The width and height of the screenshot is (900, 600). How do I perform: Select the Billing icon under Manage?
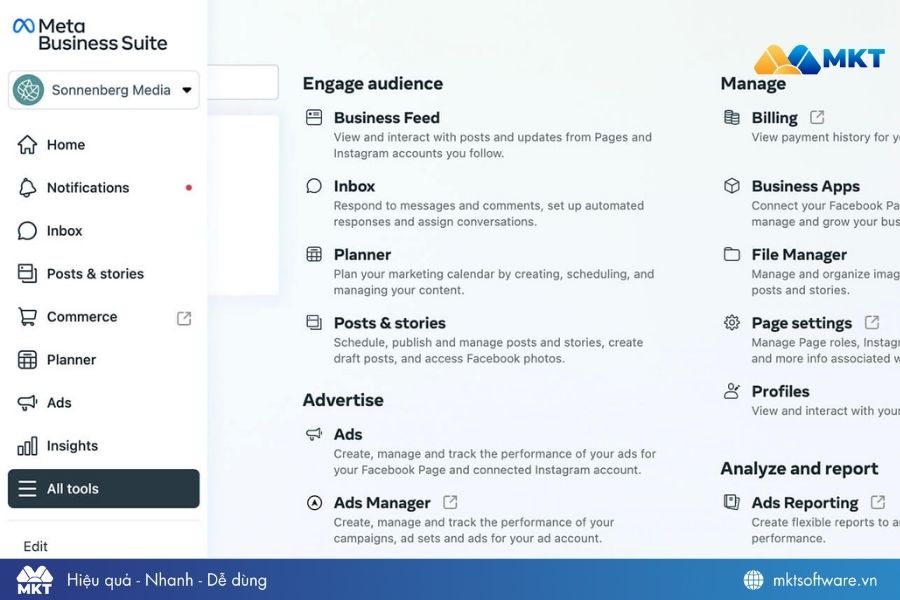coord(731,117)
